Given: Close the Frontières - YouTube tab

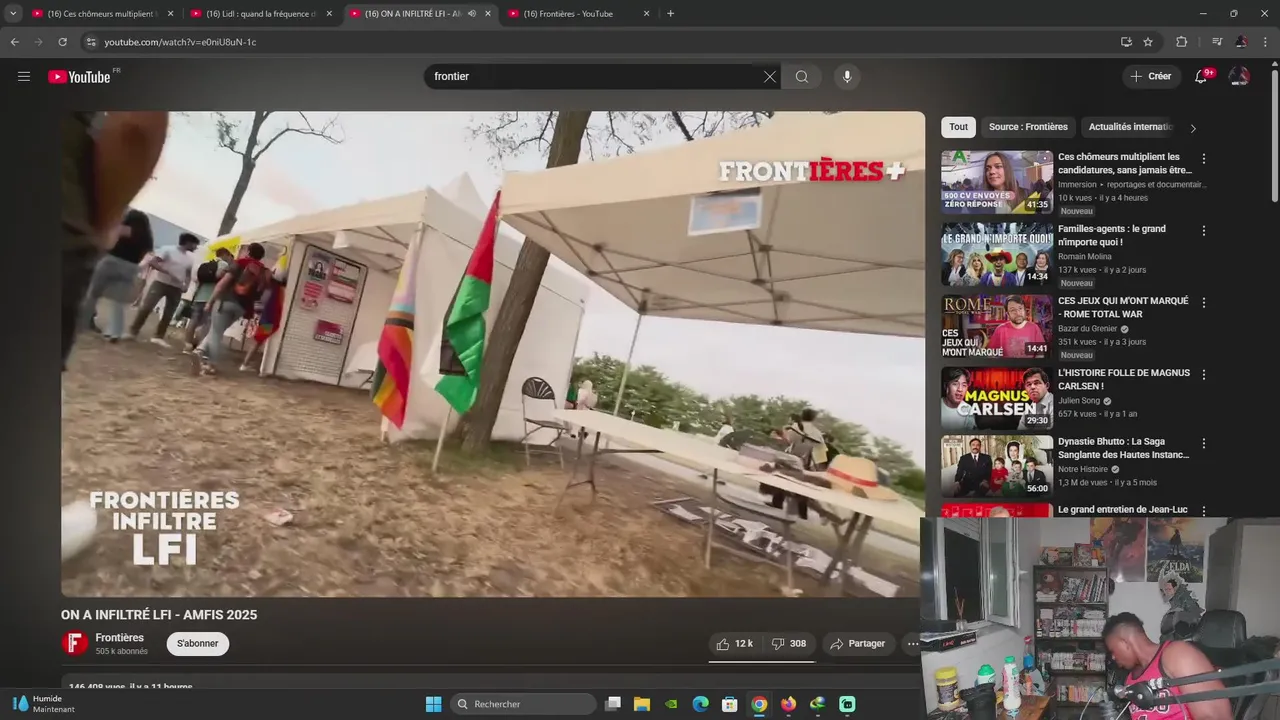Looking at the screenshot, I should pyautogui.click(x=646, y=14).
